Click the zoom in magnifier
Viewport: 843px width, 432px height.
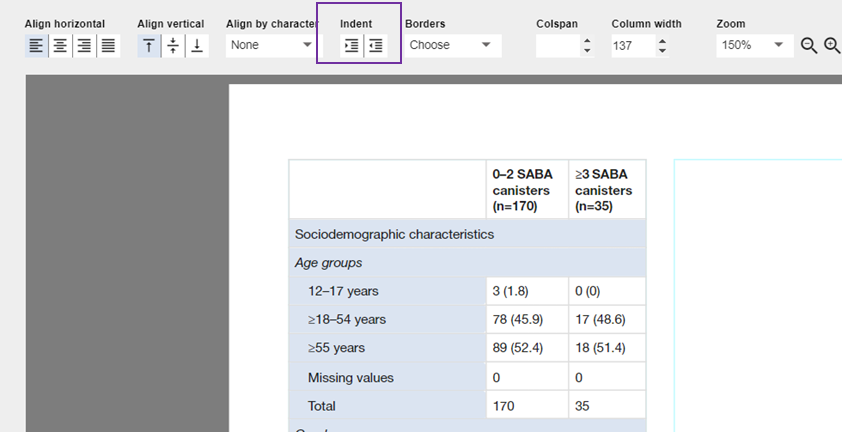click(832, 46)
